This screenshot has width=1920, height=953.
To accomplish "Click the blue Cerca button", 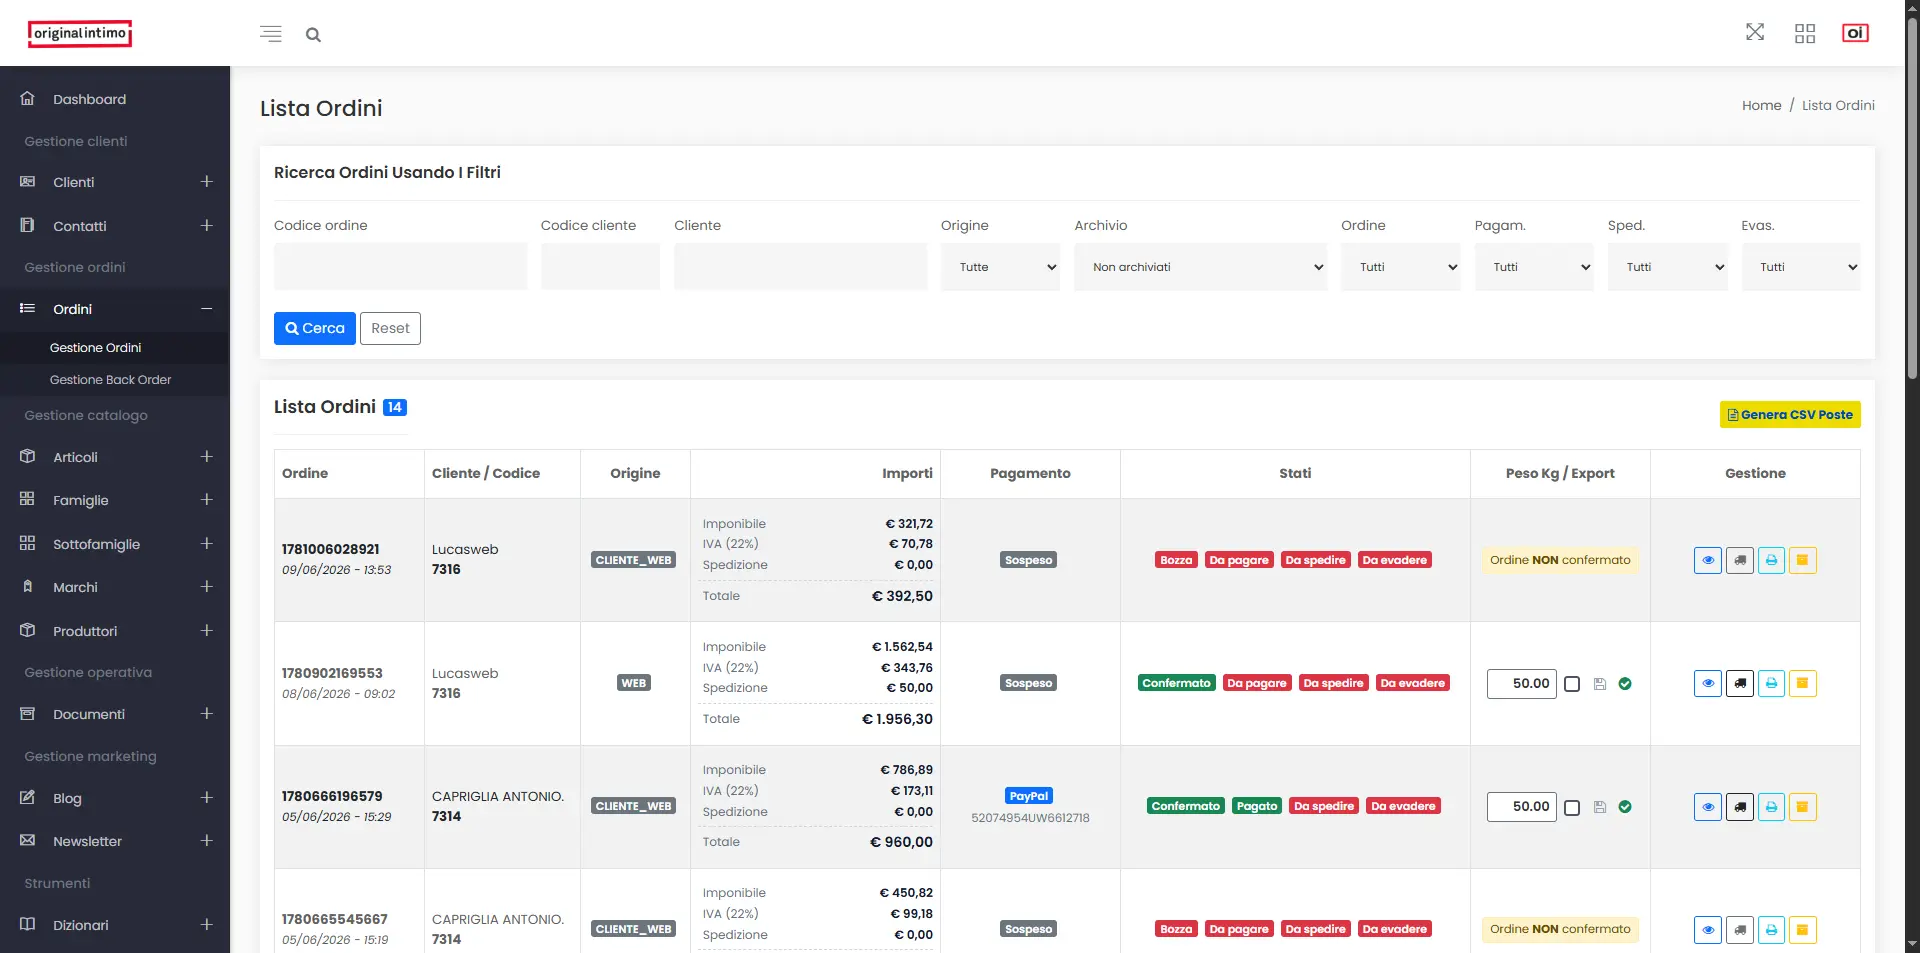I will click(314, 328).
